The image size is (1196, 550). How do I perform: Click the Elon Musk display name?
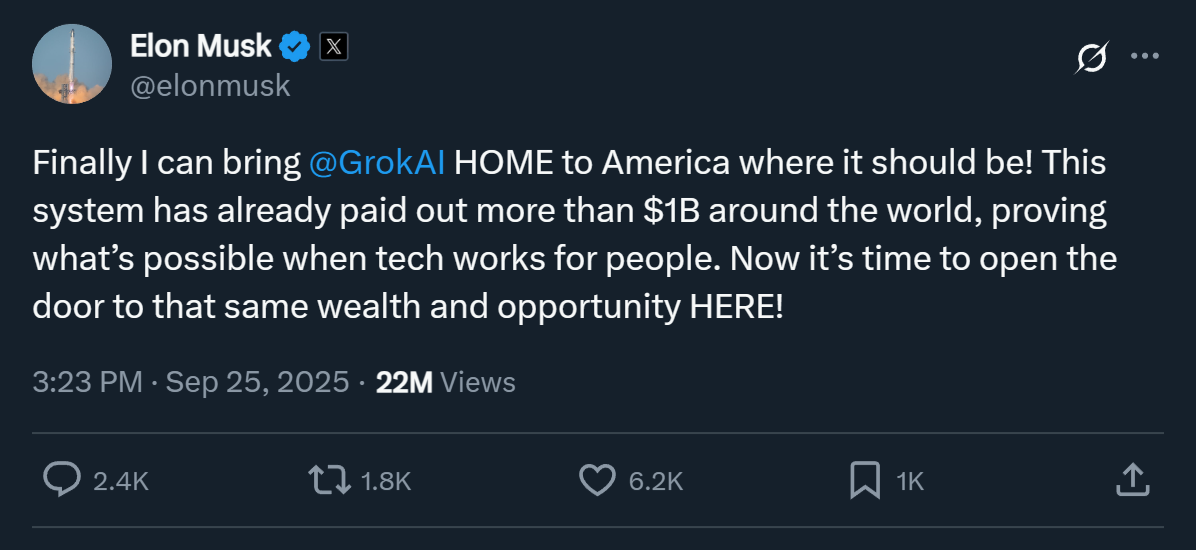[x=201, y=46]
